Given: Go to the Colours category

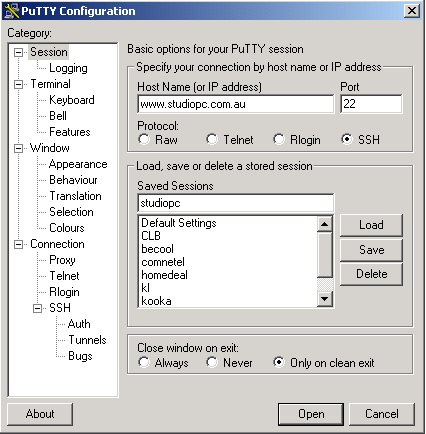Looking at the screenshot, I should (67, 228).
